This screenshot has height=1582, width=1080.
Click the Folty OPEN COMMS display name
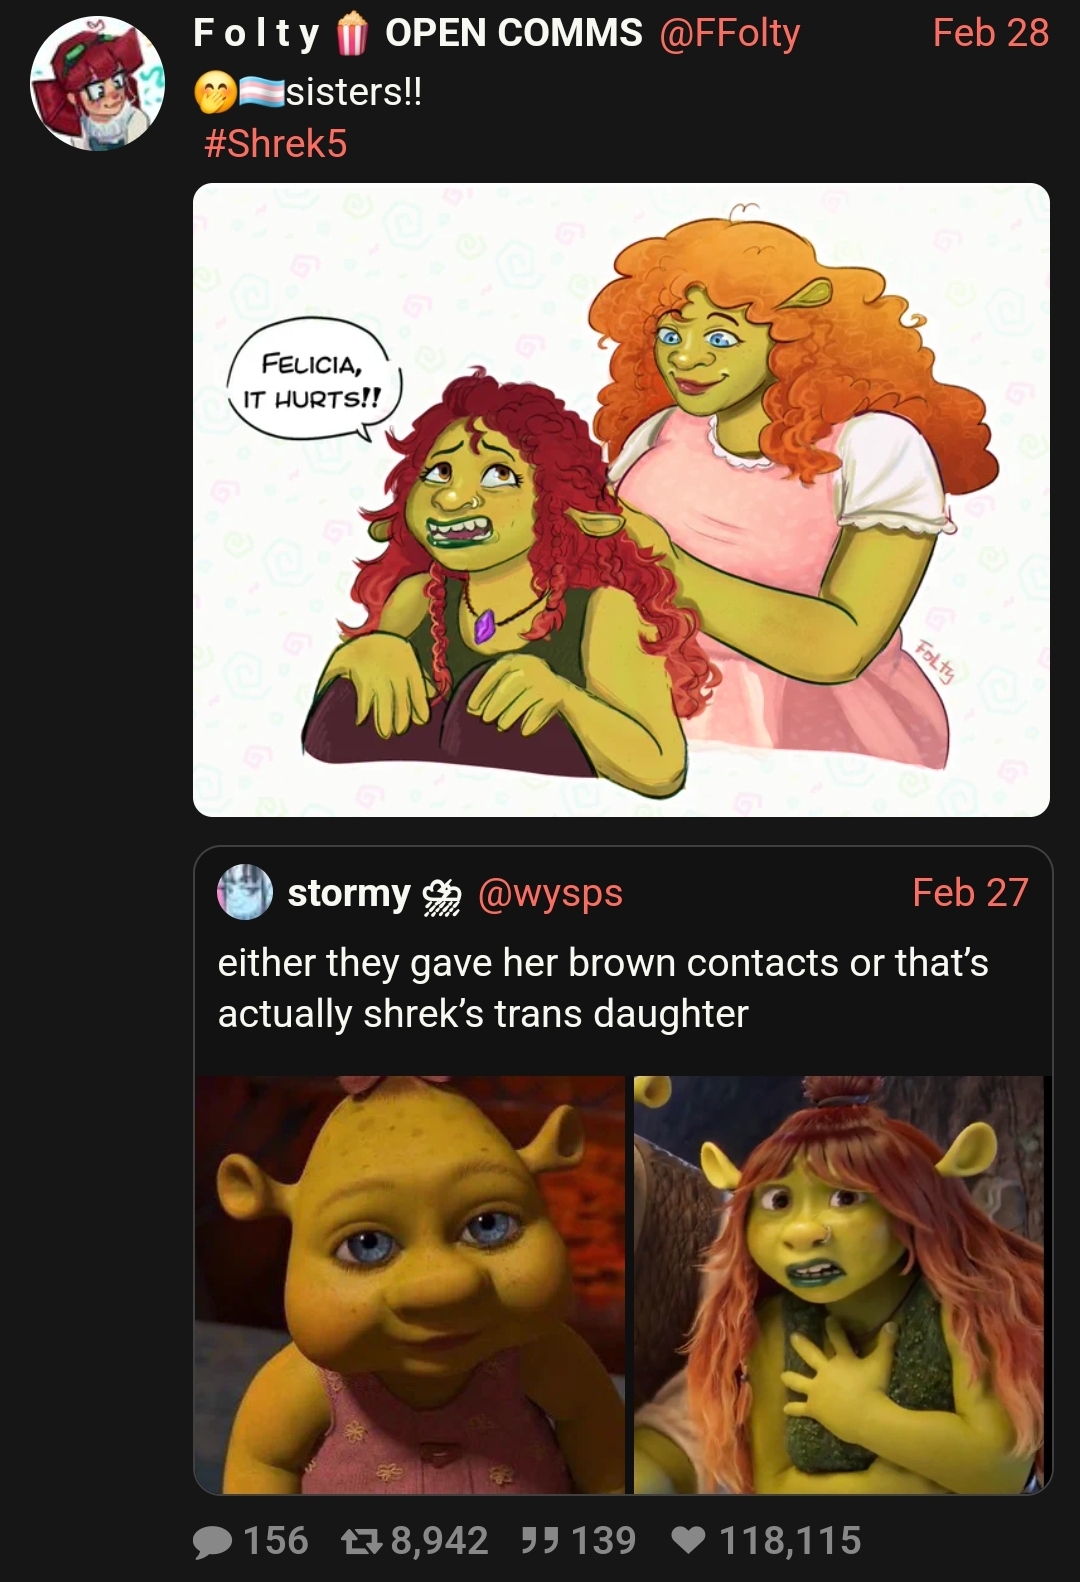(418, 34)
